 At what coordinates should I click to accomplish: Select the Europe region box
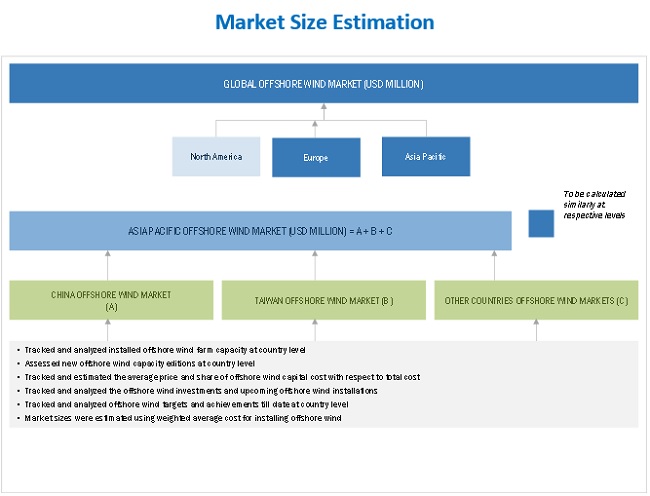pos(315,157)
